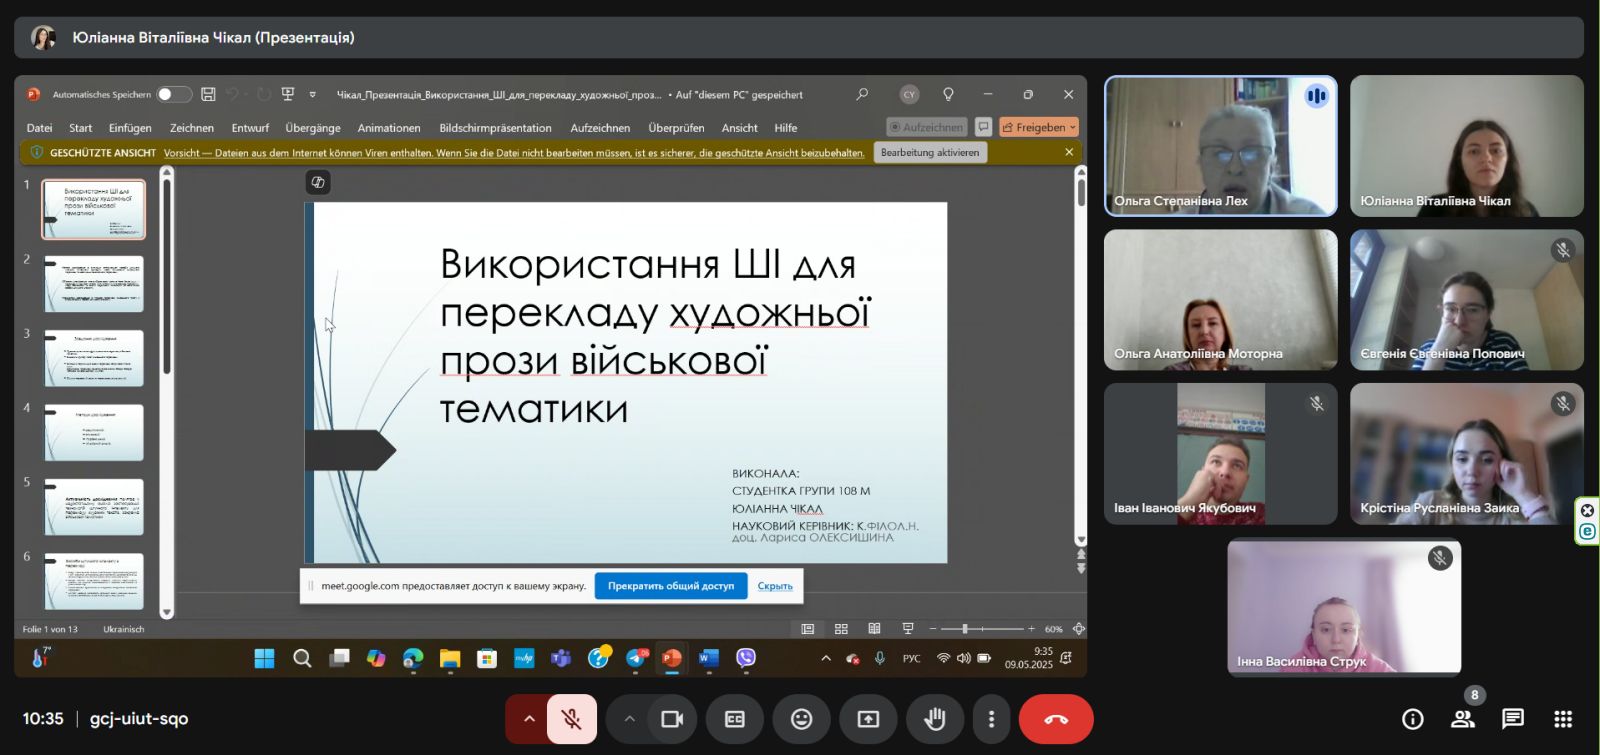Open File Explorer from the taskbar
Screen dimensions: 1600x755
click(x=450, y=658)
